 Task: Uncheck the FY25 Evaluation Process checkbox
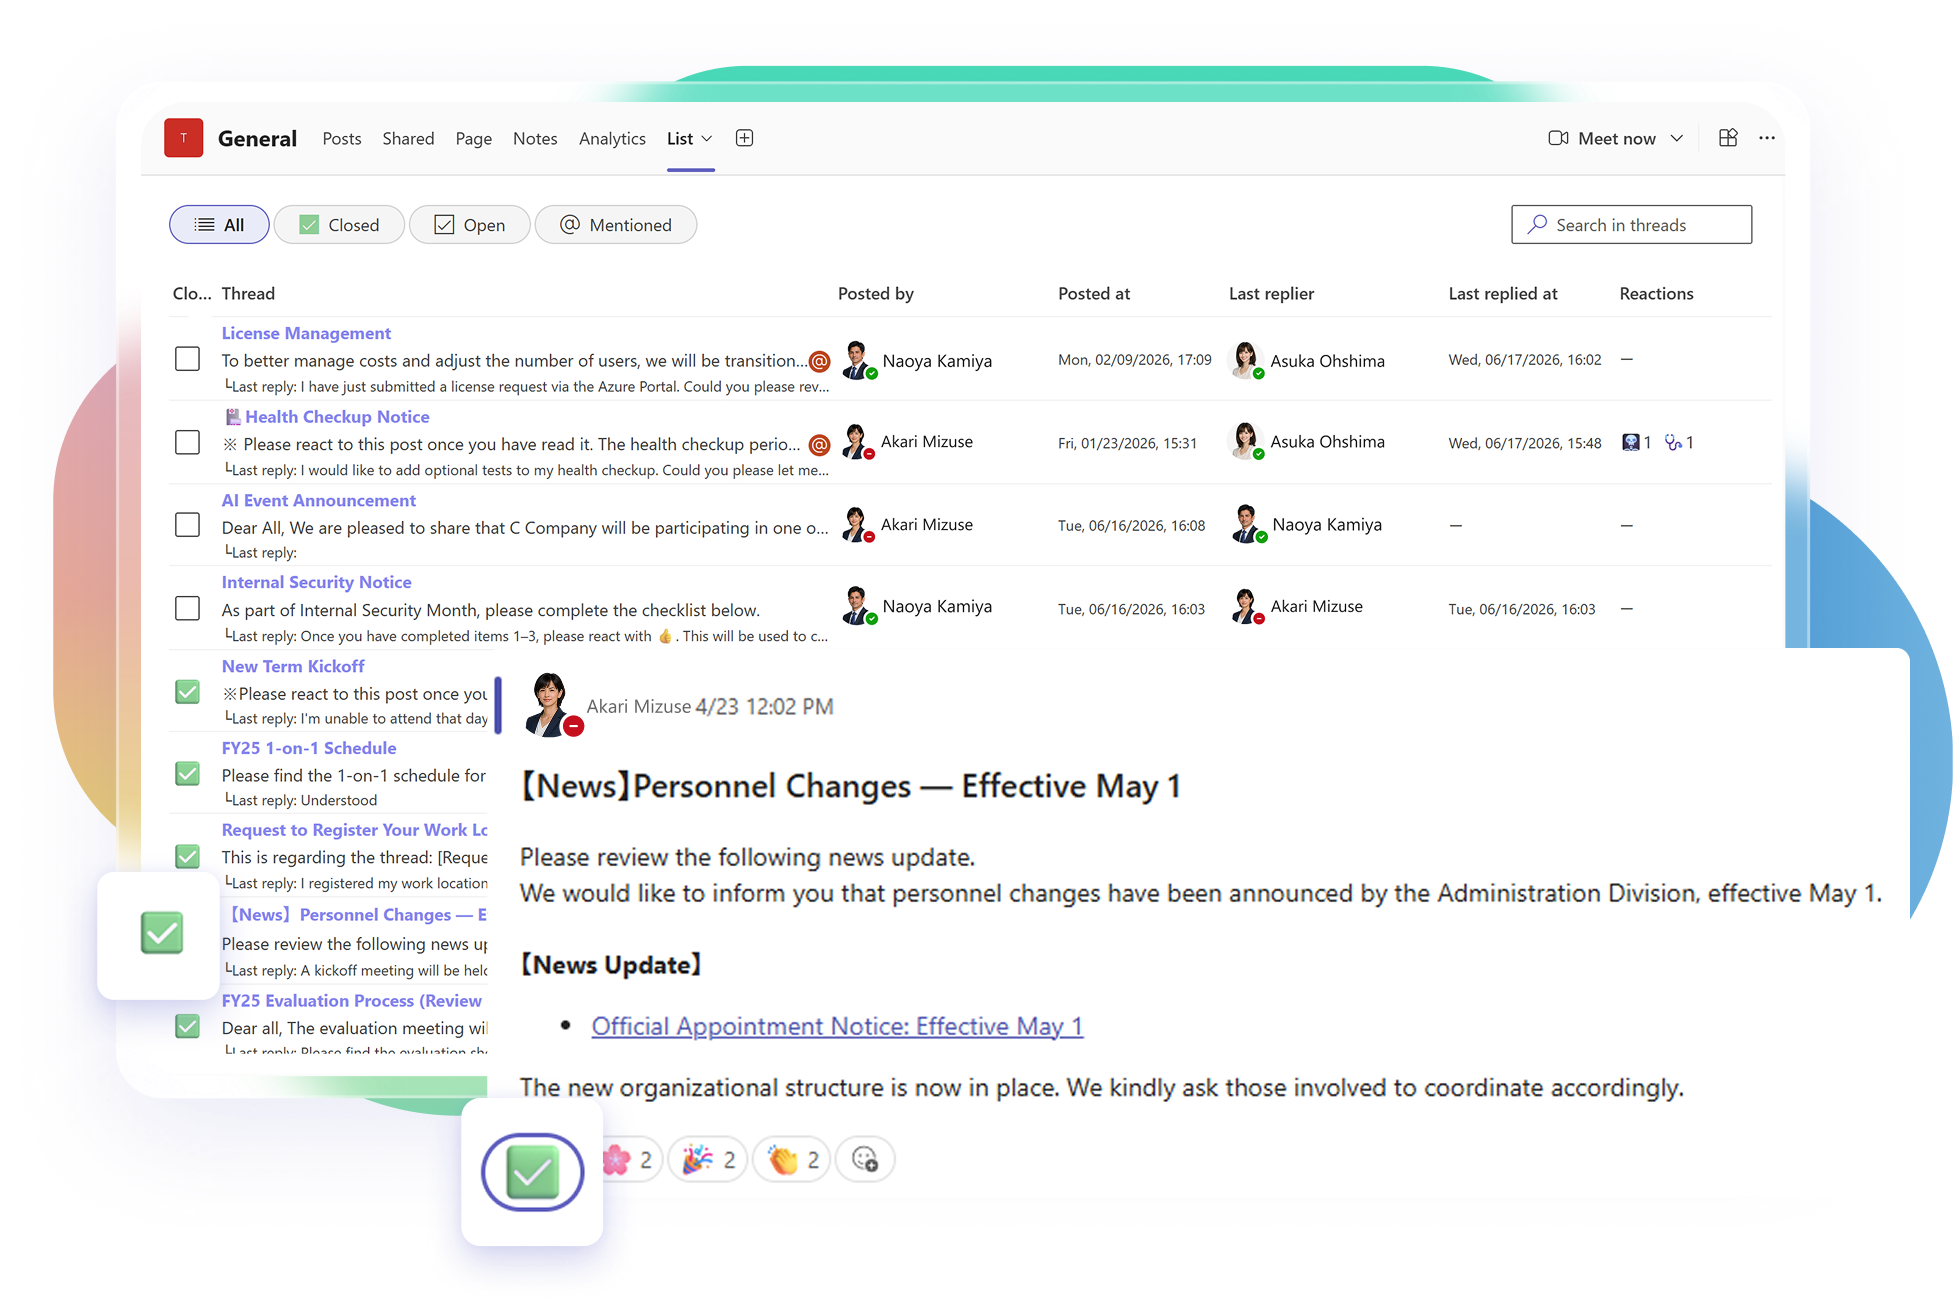tap(187, 1027)
